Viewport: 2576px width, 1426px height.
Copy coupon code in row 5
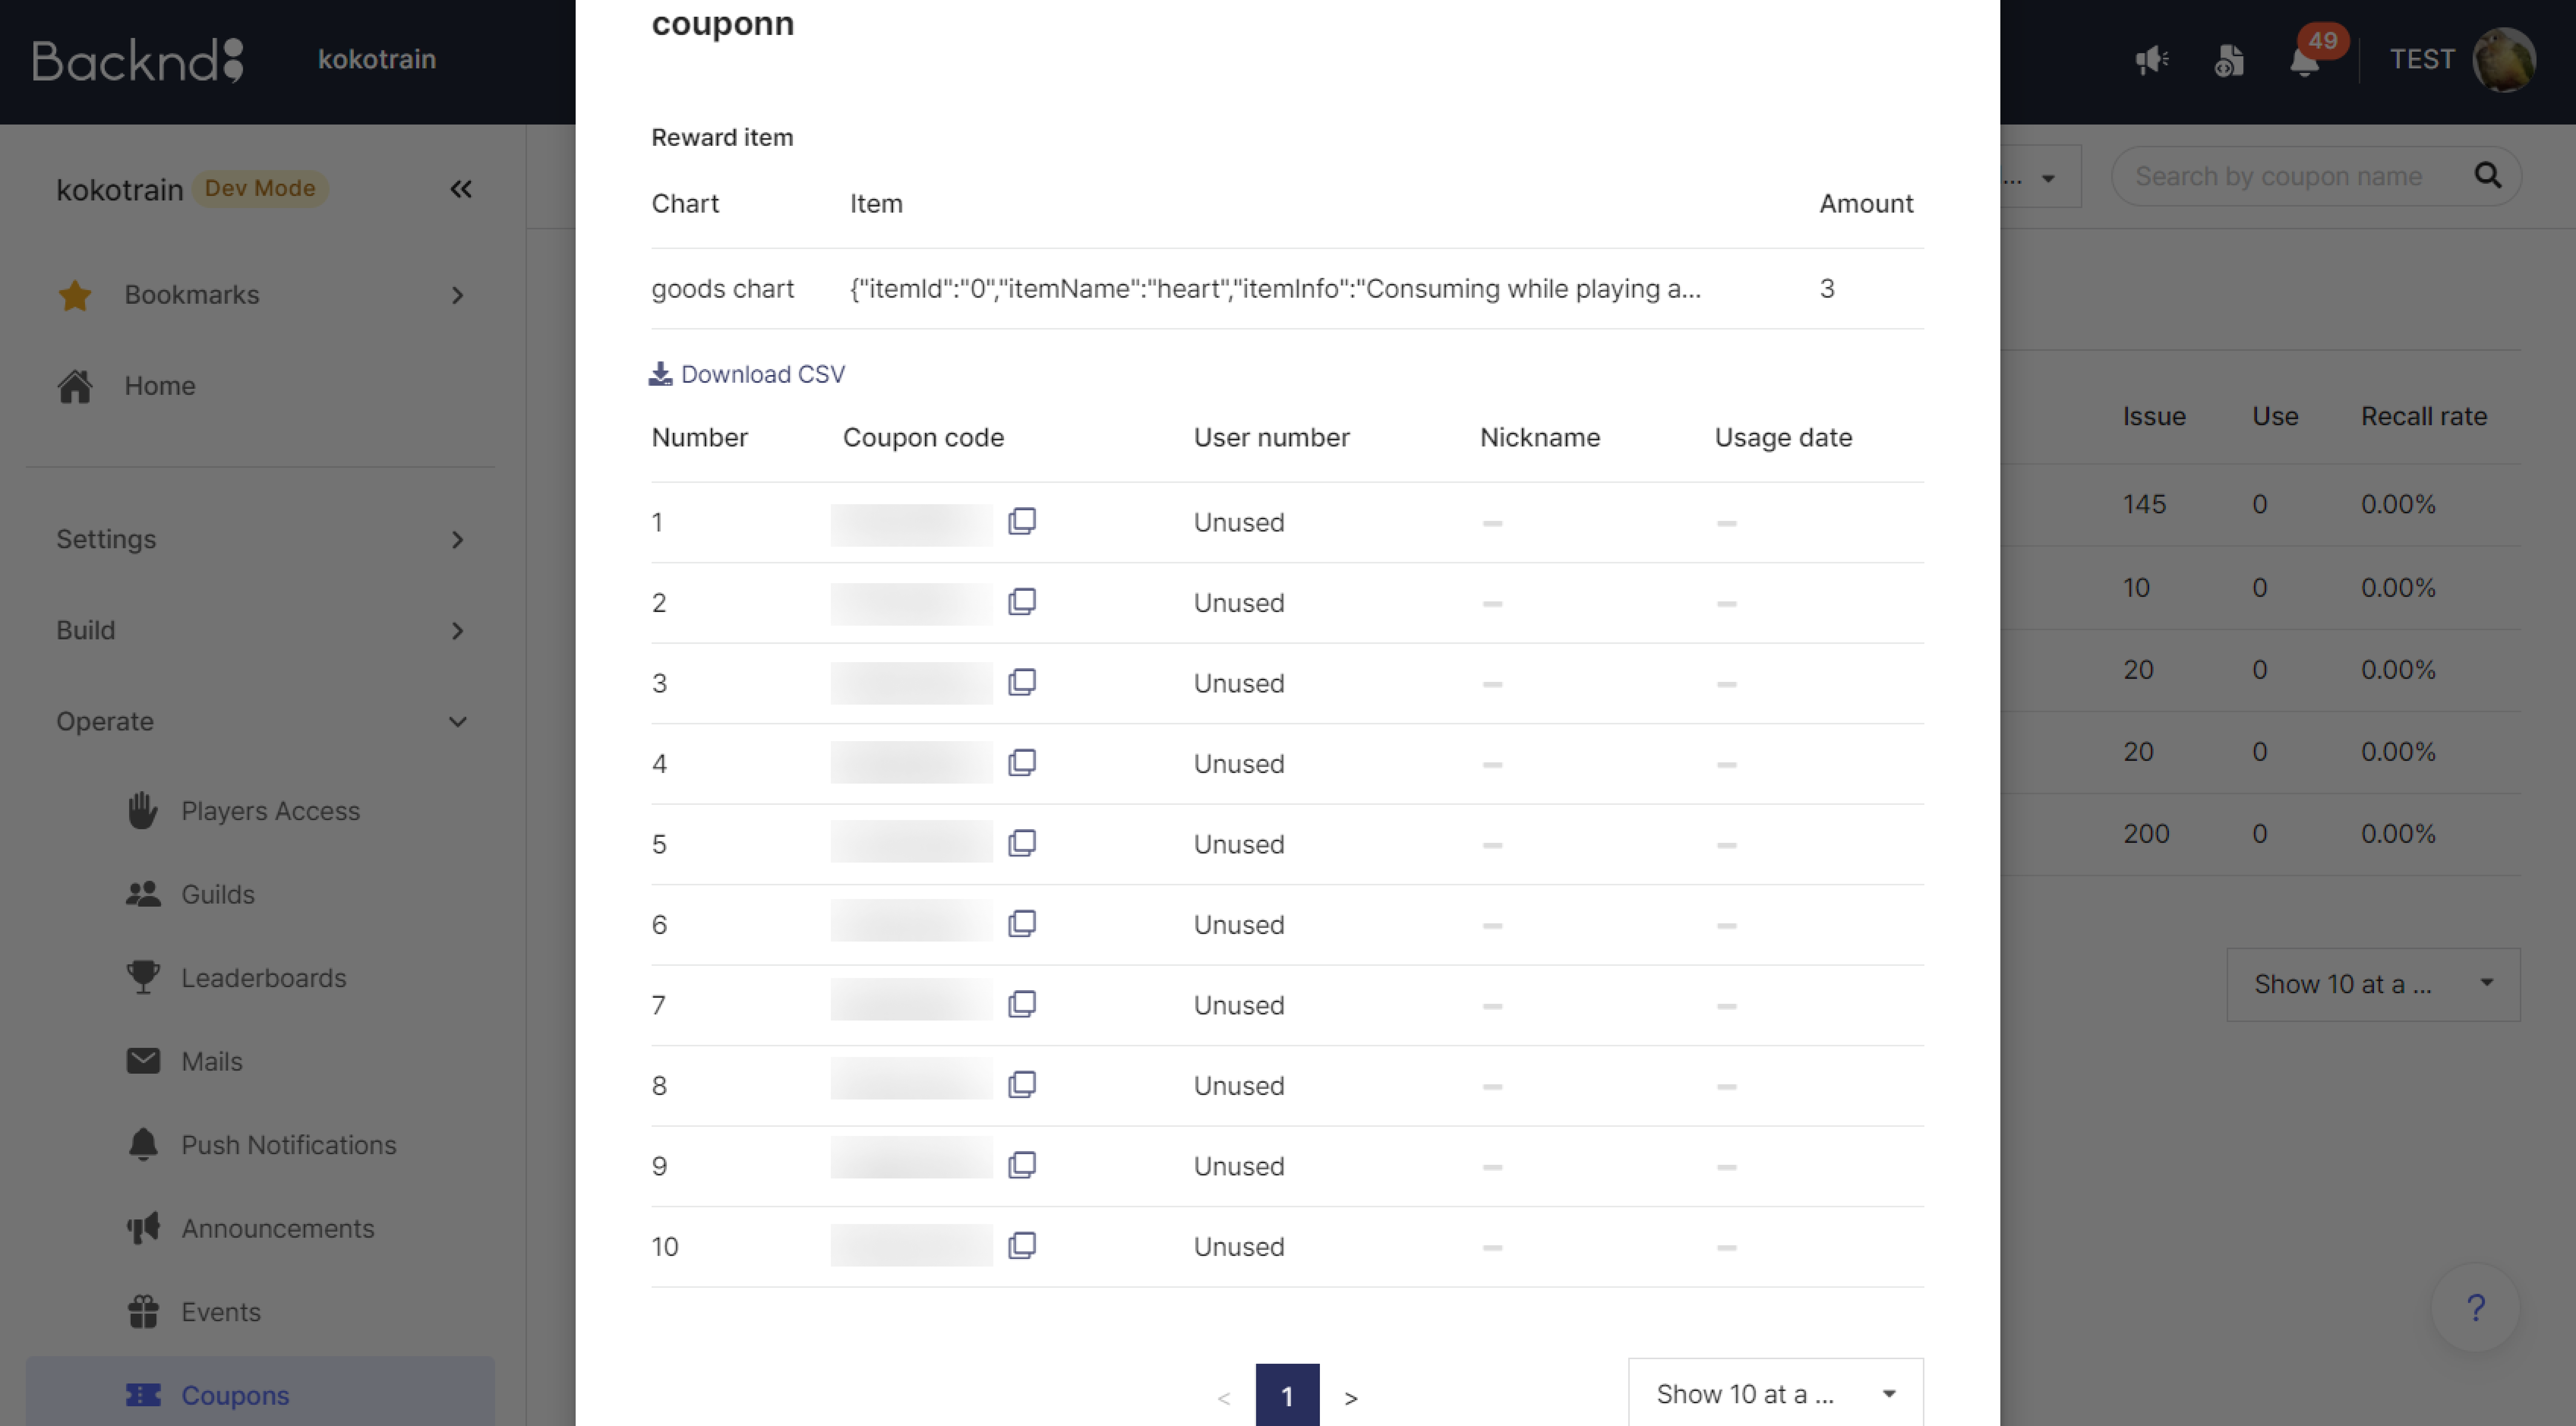pos(1021,843)
